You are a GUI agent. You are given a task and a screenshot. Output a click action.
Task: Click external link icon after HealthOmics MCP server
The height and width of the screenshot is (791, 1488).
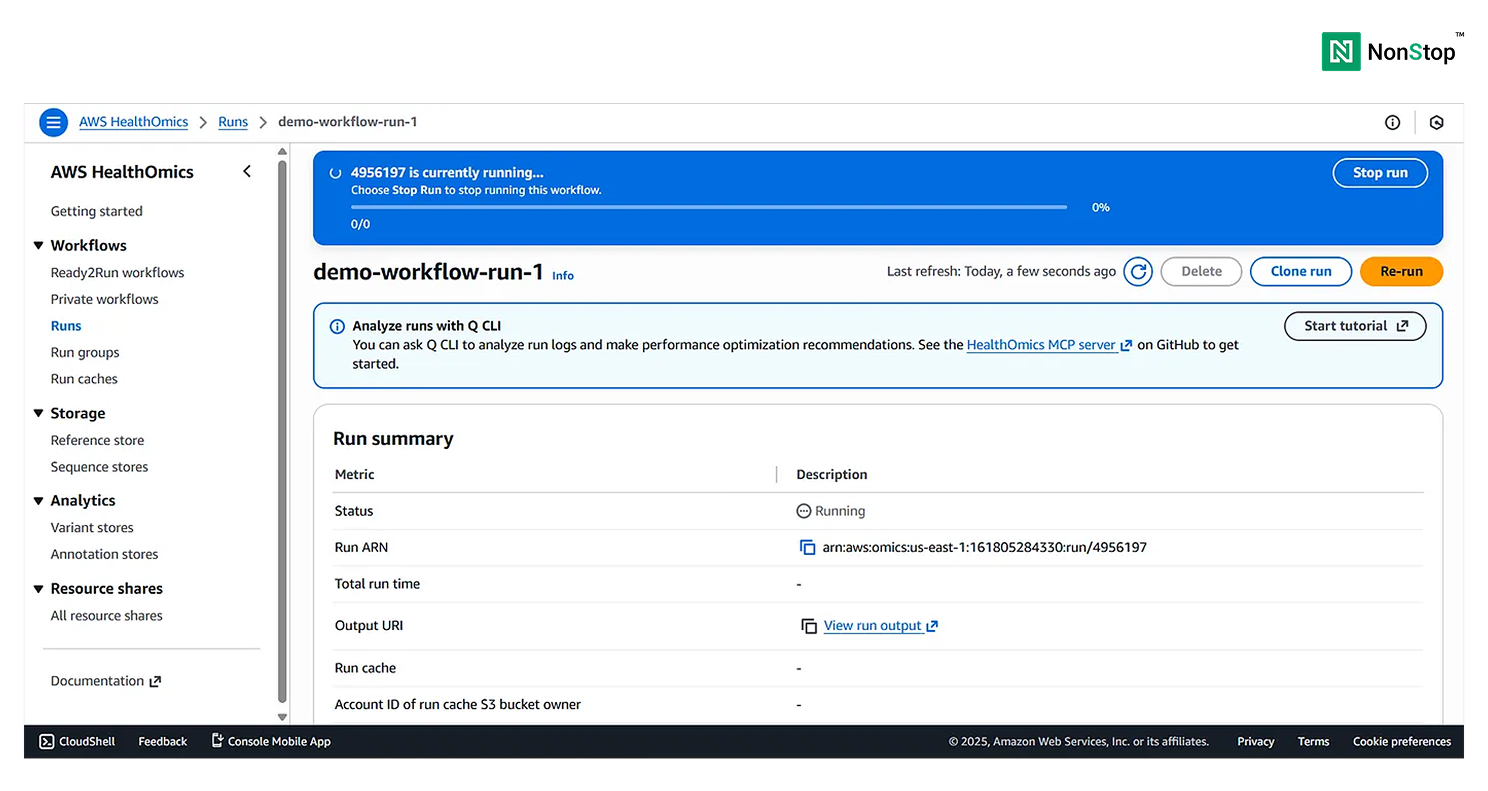tap(1126, 345)
